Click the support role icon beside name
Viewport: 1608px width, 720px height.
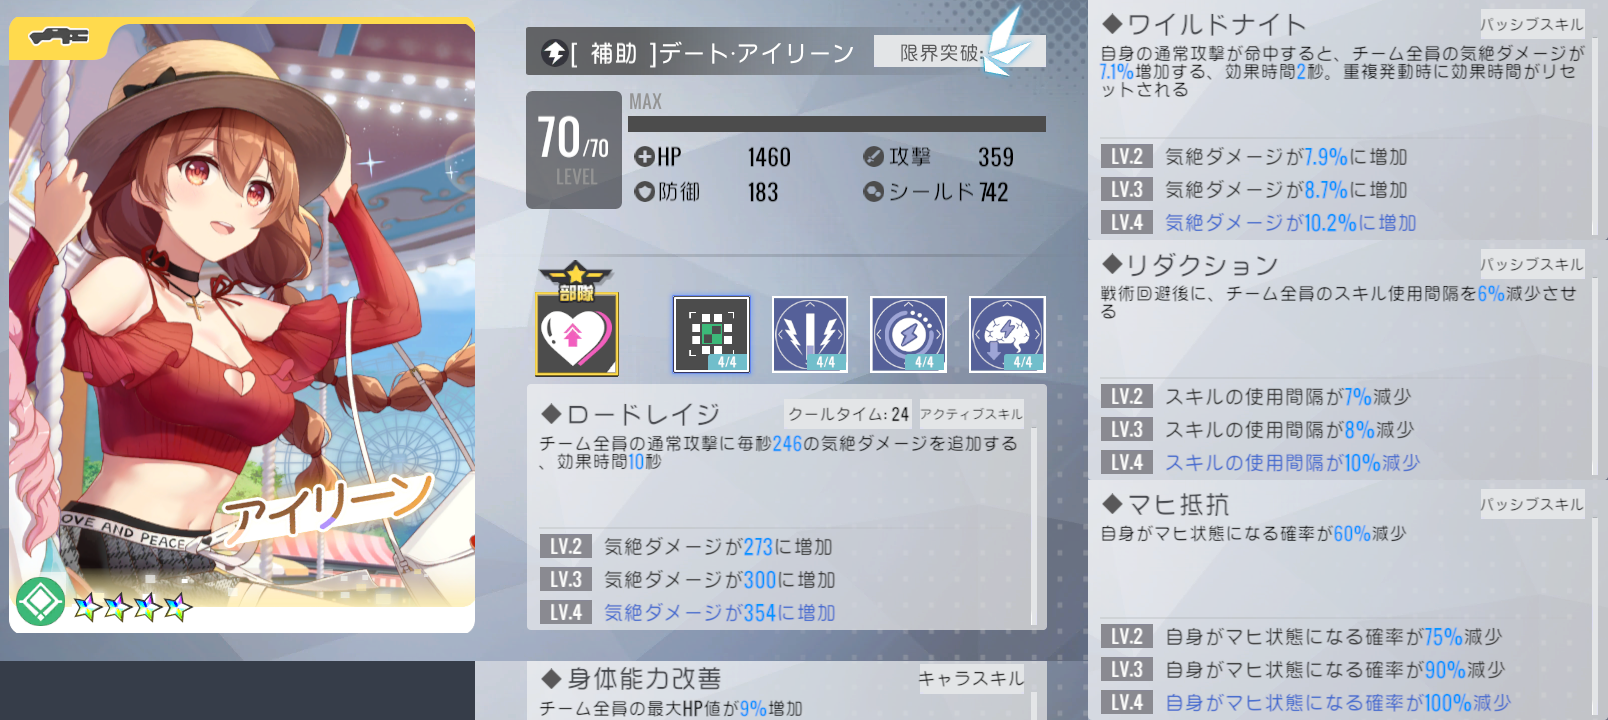click(x=554, y=53)
